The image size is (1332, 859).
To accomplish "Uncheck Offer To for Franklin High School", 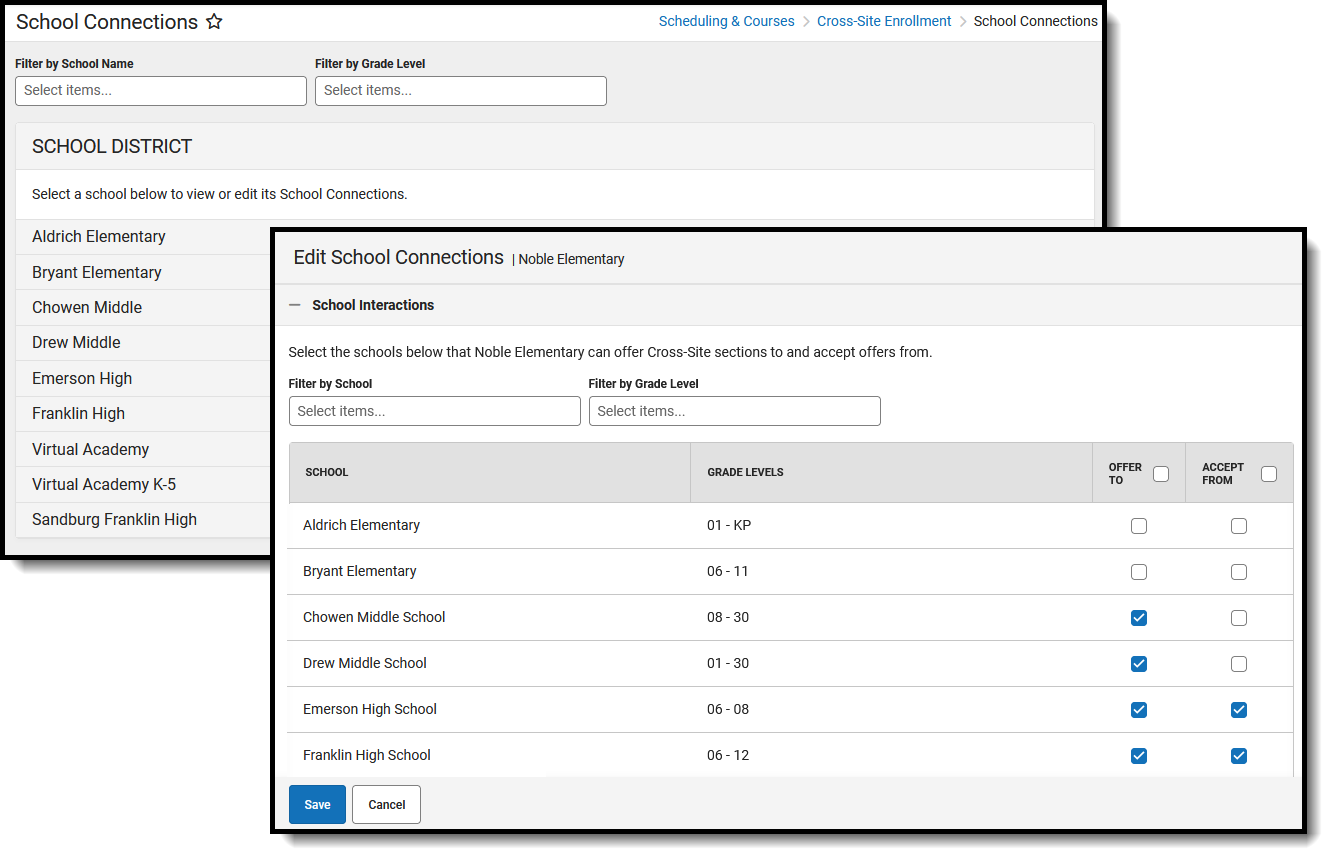I will tap(1139, 756).
